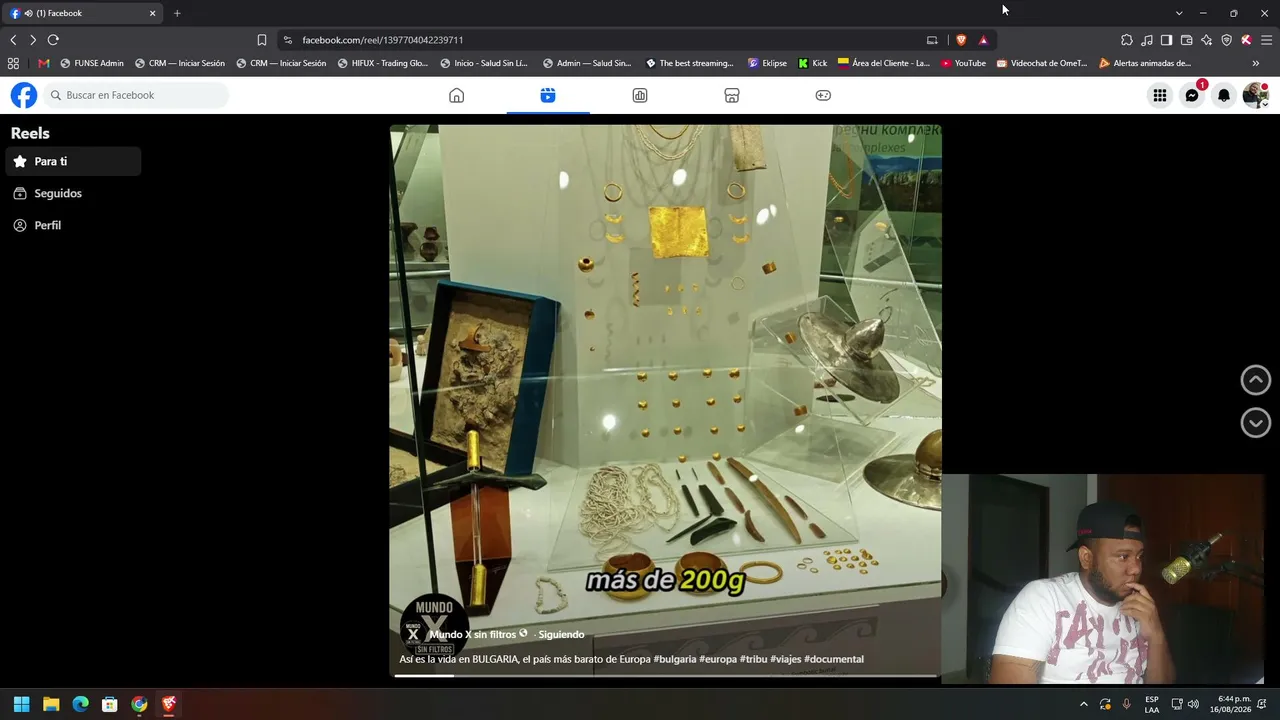Seek in the reel progress bar
This screenshot has width=1280, height=720.
665,676
